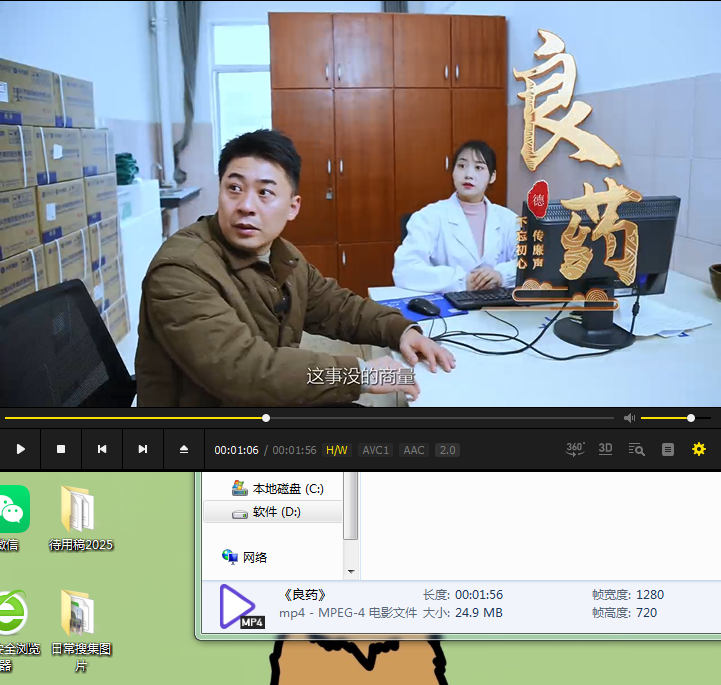Skip to the next track
Image resolution: width=721 pixels, height=685 pixels.
(x=143, y=450)
